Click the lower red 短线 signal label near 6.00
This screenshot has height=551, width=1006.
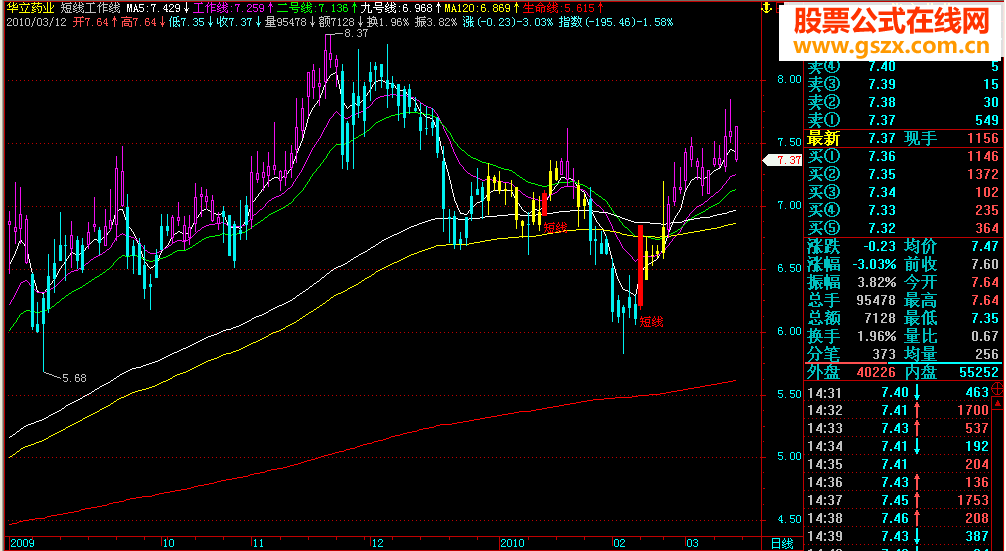pyautogui.click(x=651, y=322)
